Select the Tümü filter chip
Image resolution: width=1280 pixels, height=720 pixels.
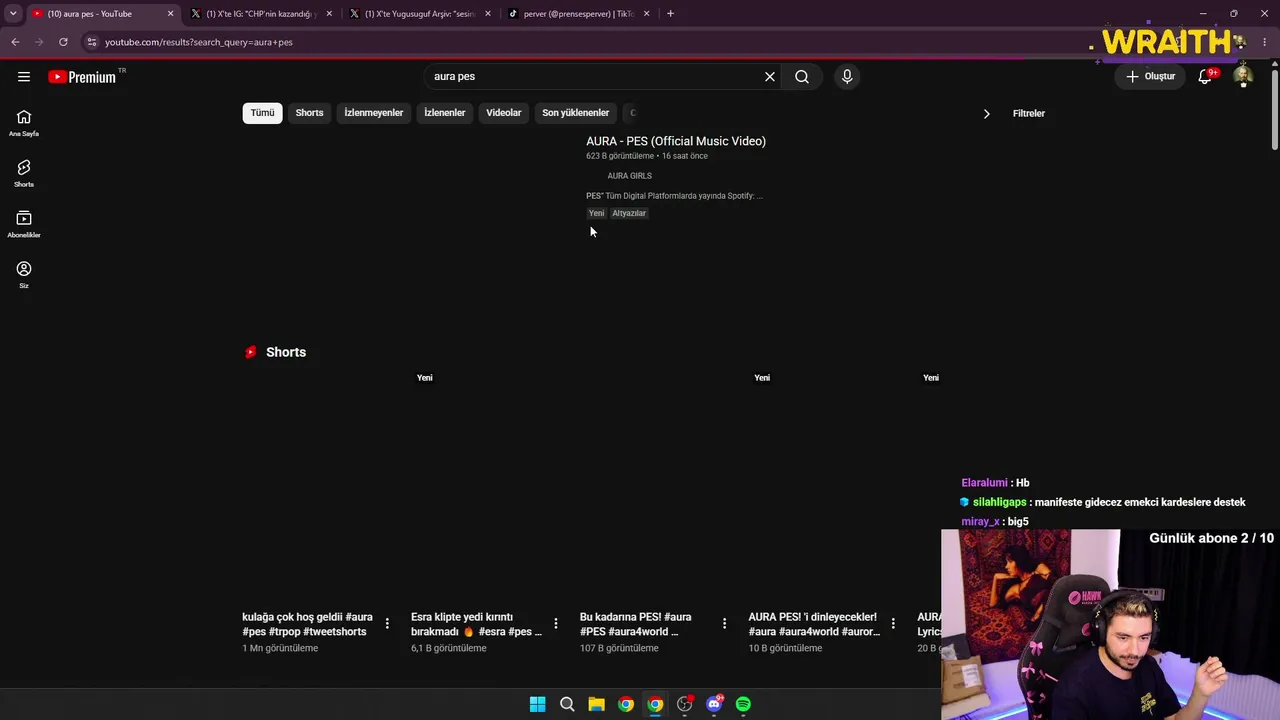tap(262, 113)
